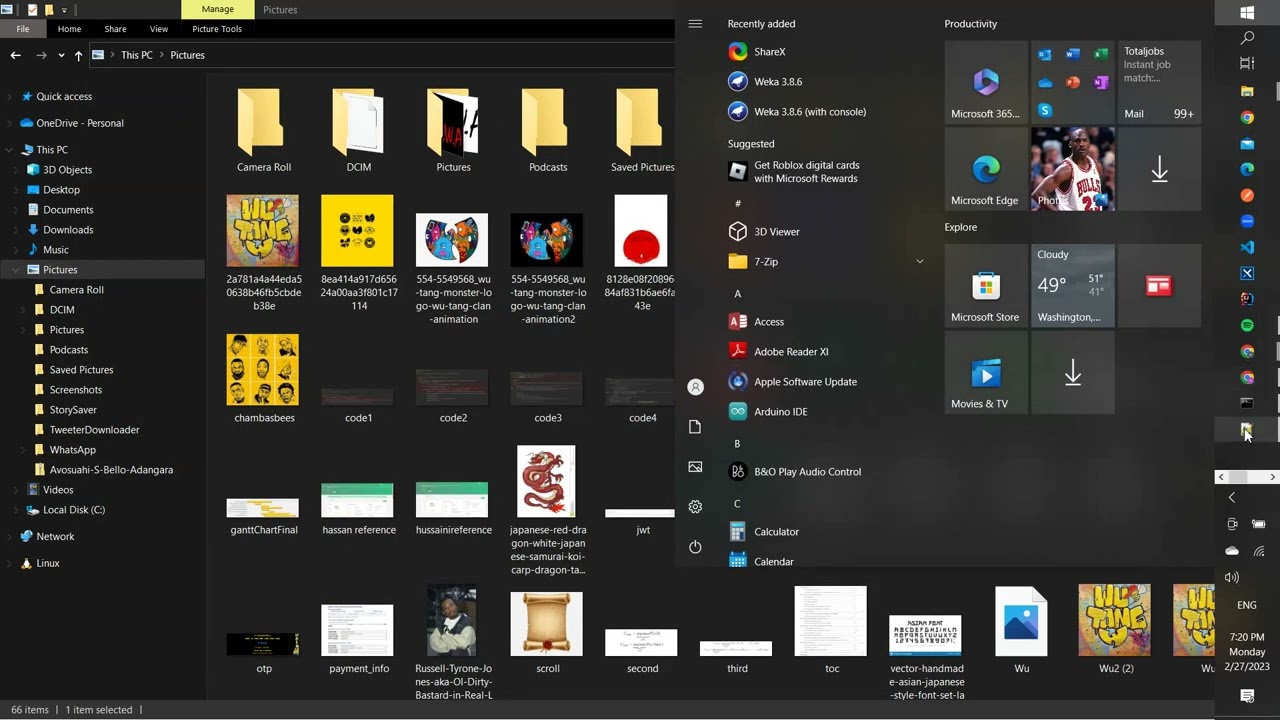Viewport: 1280px width, 720px height.
Task: Switch to the Home ribbon tab
Action: [x=69, y=29]
